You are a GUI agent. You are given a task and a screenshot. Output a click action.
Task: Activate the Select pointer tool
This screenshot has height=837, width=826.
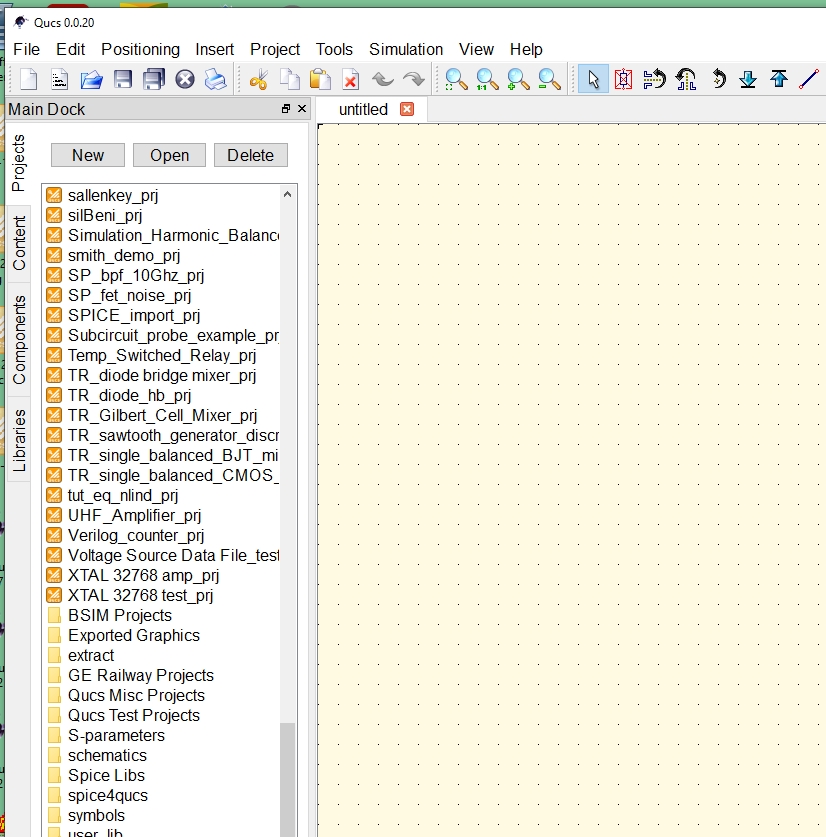(x=592, y=79)
